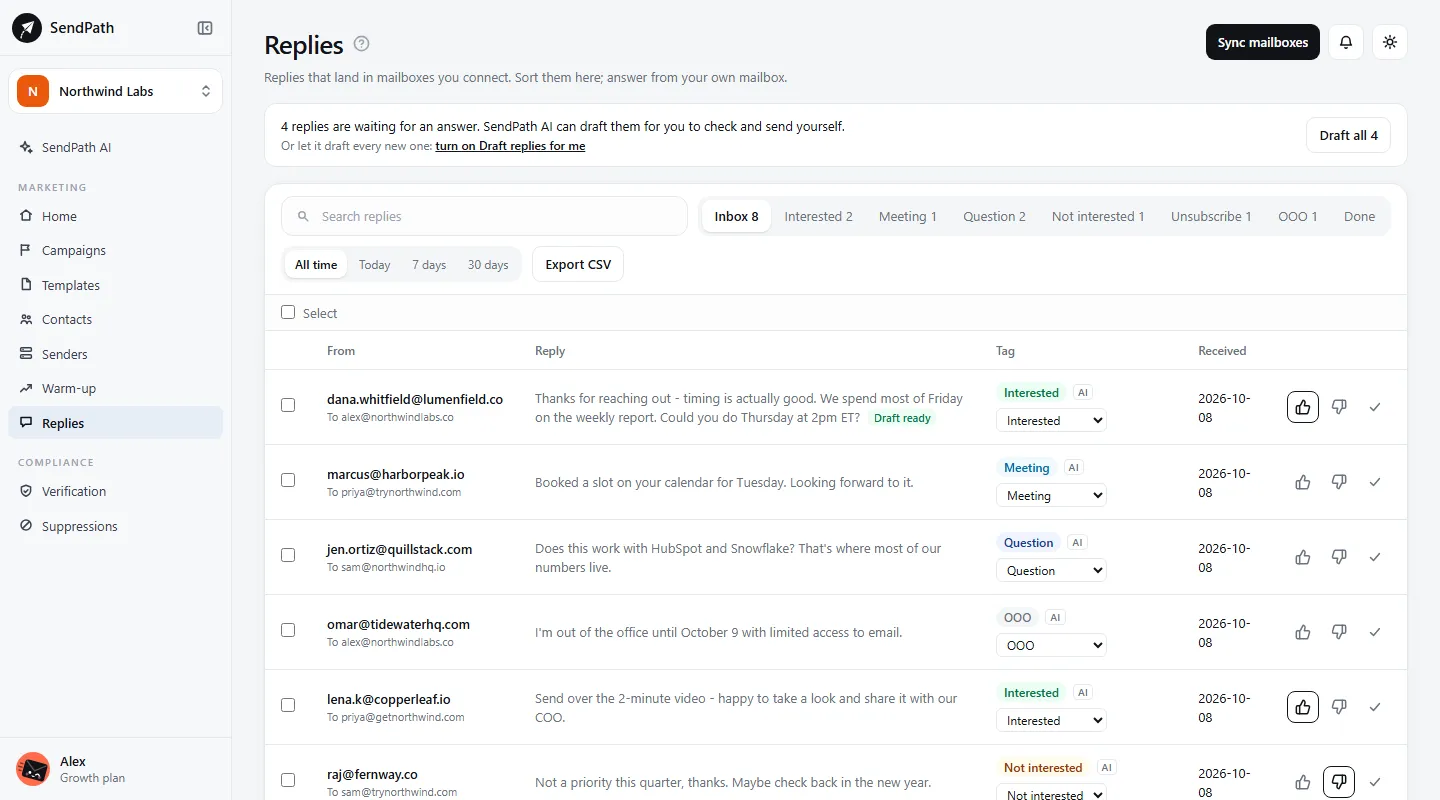This screenshot has height=800, width=1440.
Task: Follow 'turn on Draft replies for me' link
Action: [x=510, y=146]
